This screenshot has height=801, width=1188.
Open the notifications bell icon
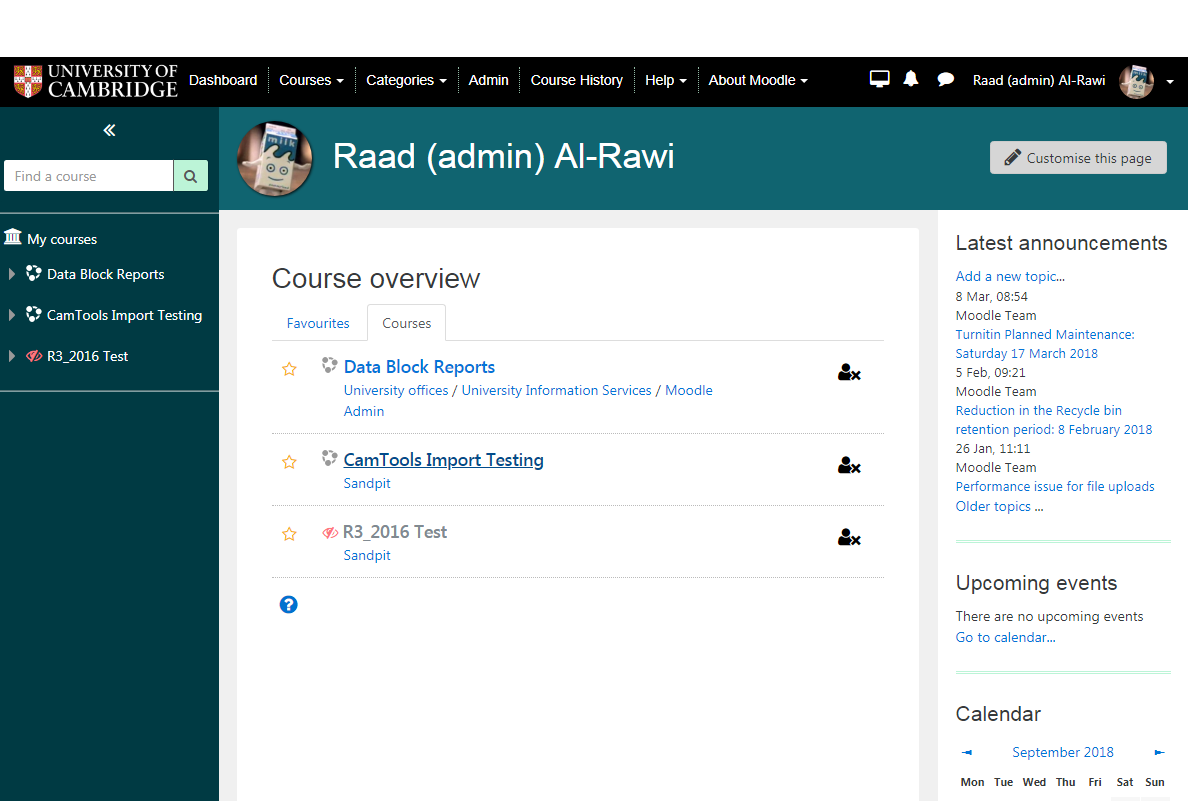pos(911,79)
